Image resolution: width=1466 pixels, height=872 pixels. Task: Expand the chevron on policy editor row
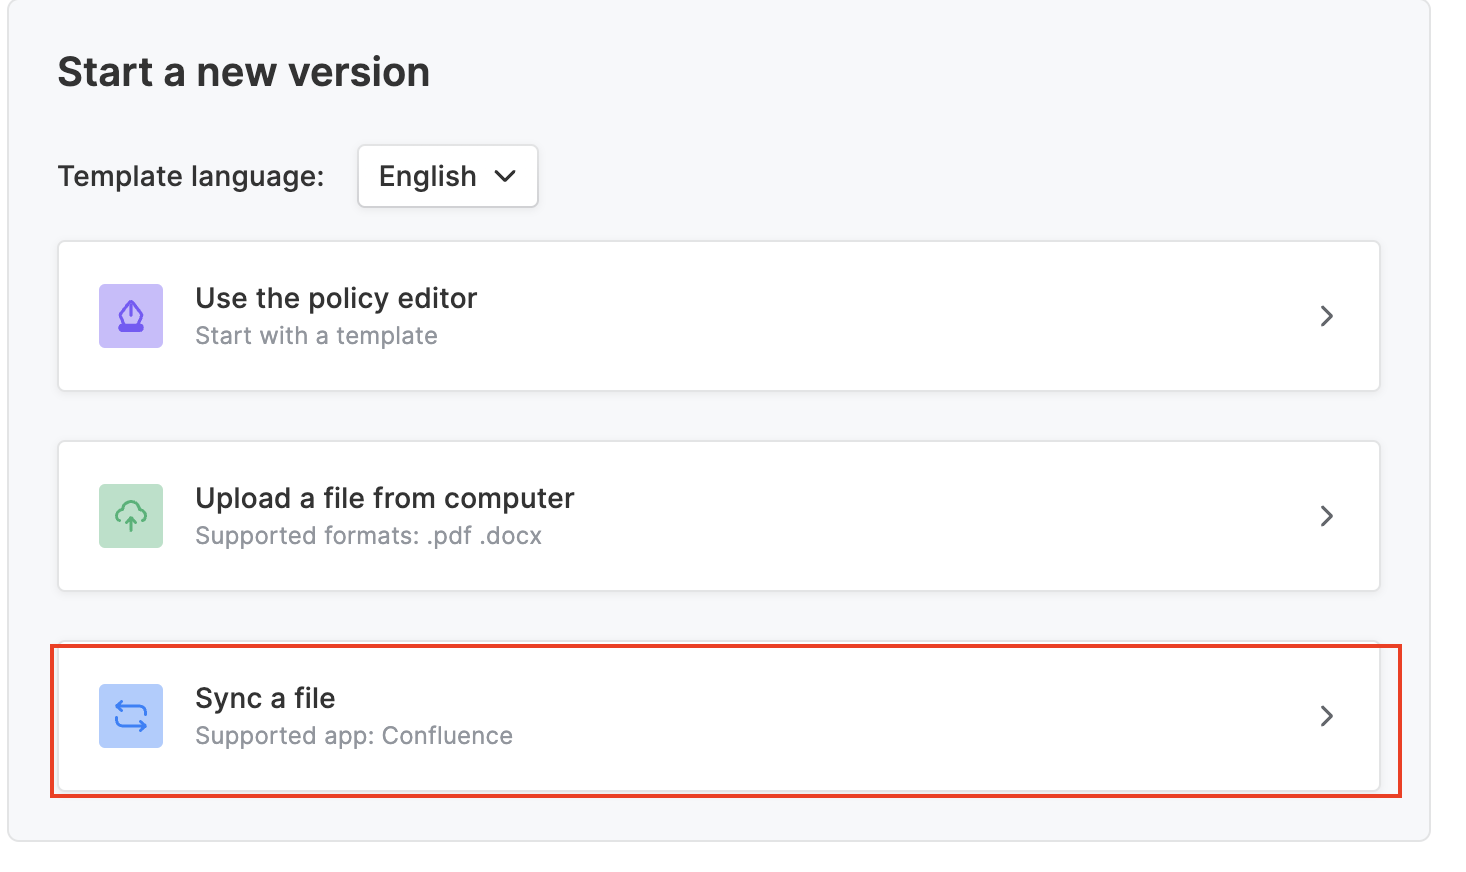click(x=1327, y=316)
